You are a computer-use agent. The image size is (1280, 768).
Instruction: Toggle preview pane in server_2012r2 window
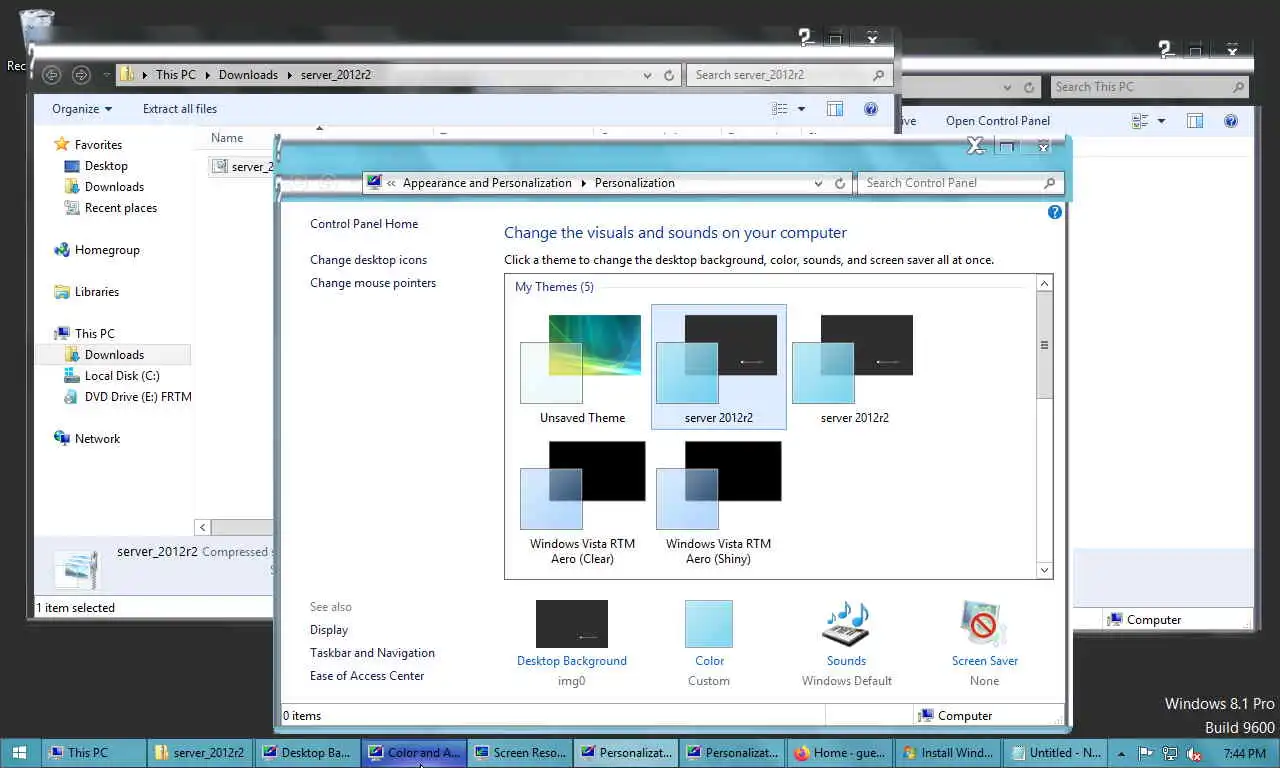835,109
